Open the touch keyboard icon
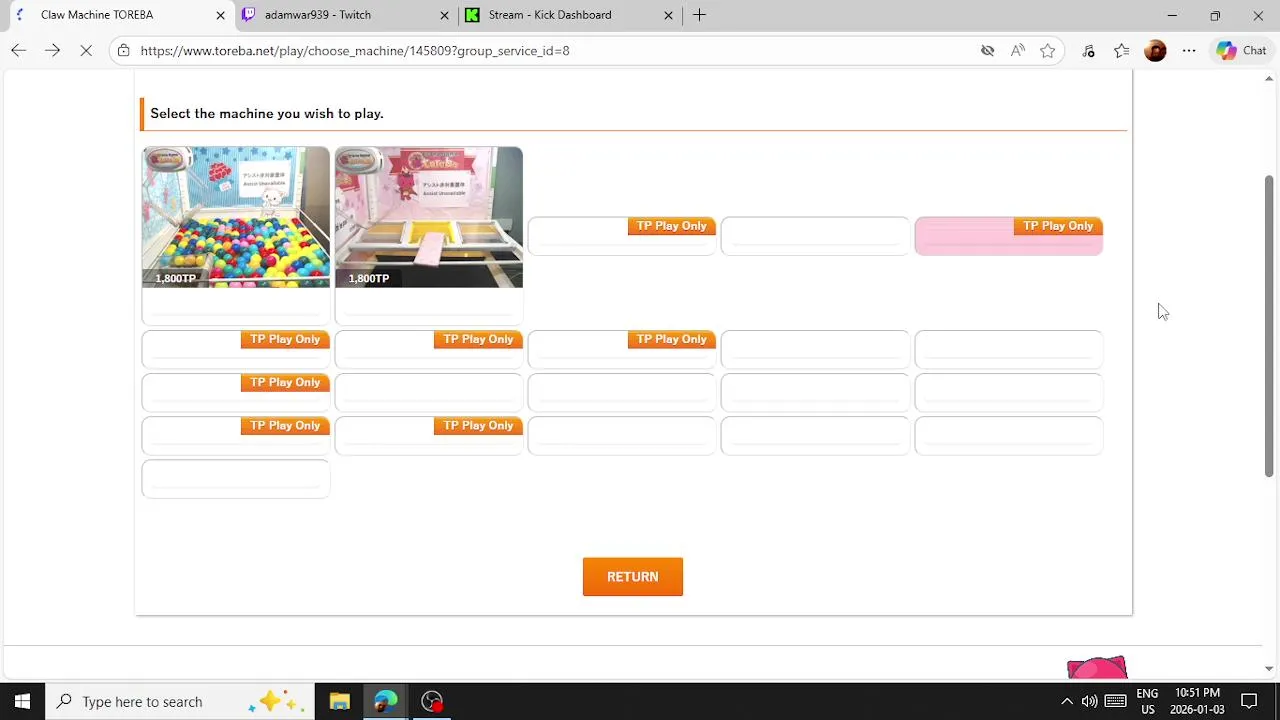This screenshot has height=720, width=1280. tap(1115, 701)
